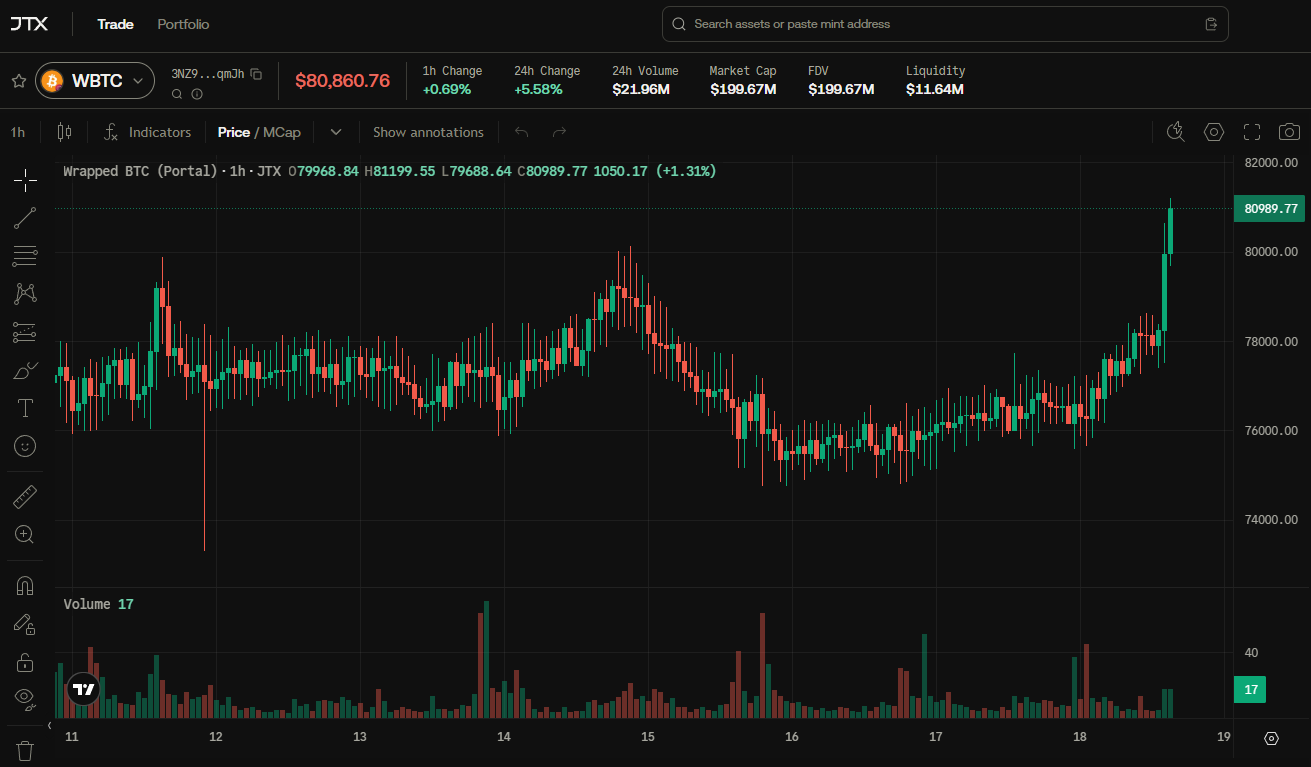Open the Fibonacci retracement tool
The height and width of the screenshot is (767, 1311).
25,256
